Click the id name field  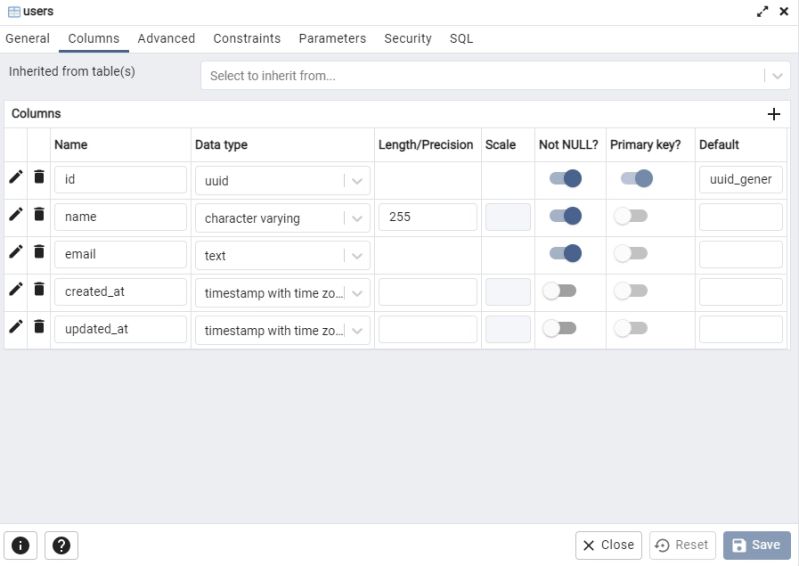point(120,179)
